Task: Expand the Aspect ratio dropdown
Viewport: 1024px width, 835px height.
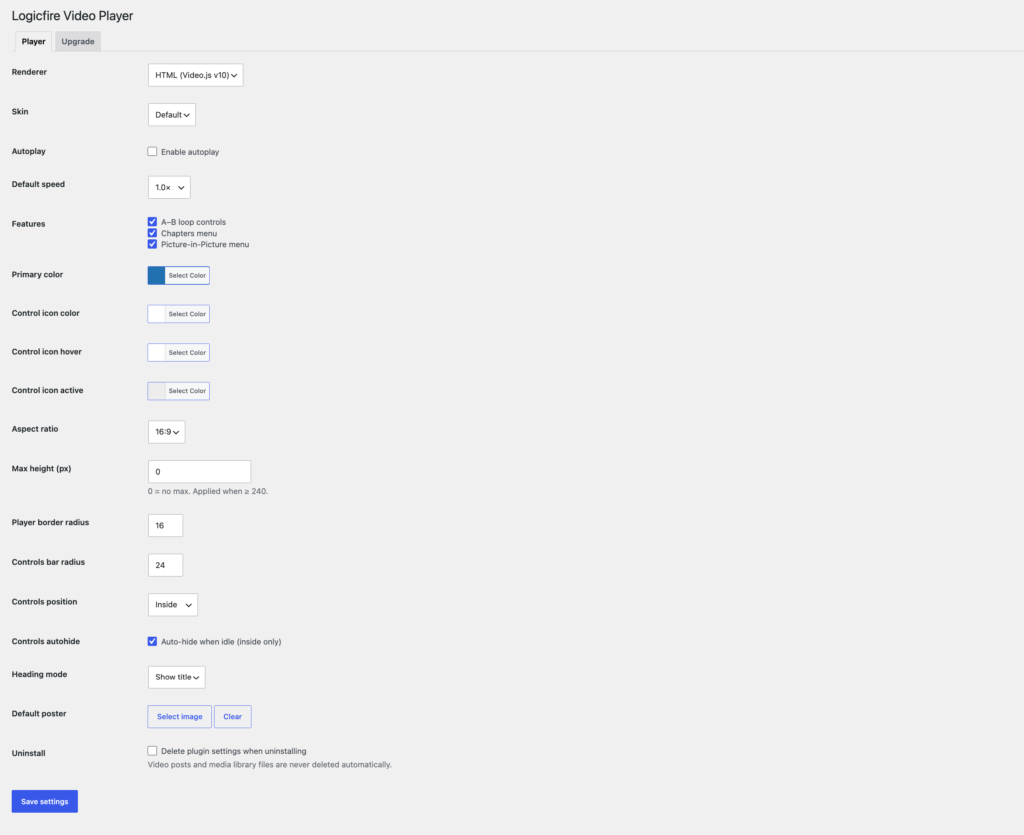Action: 167,432
